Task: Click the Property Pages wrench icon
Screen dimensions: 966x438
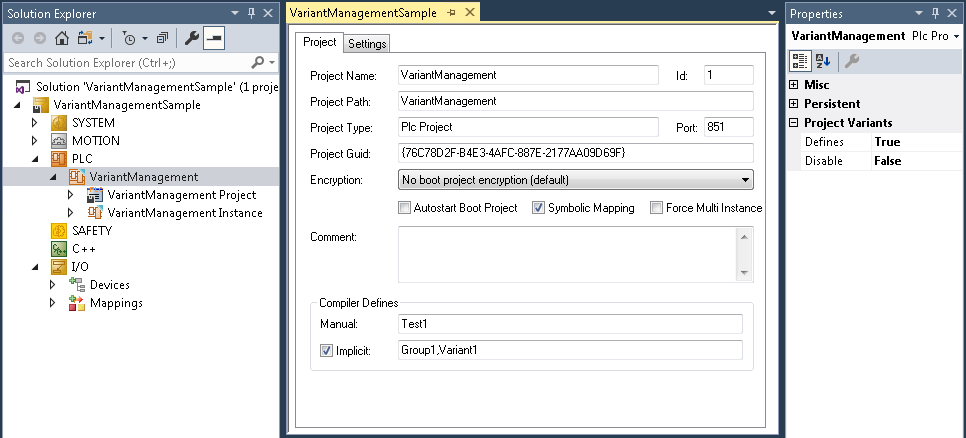Action: (852, 60)
